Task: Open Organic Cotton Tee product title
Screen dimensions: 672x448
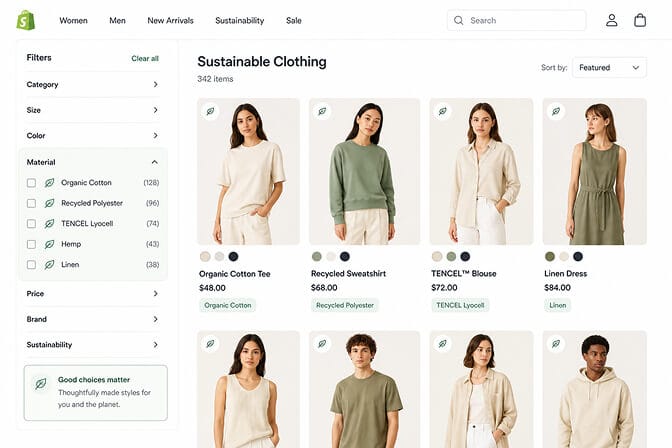Action: [x=234, y=274]
